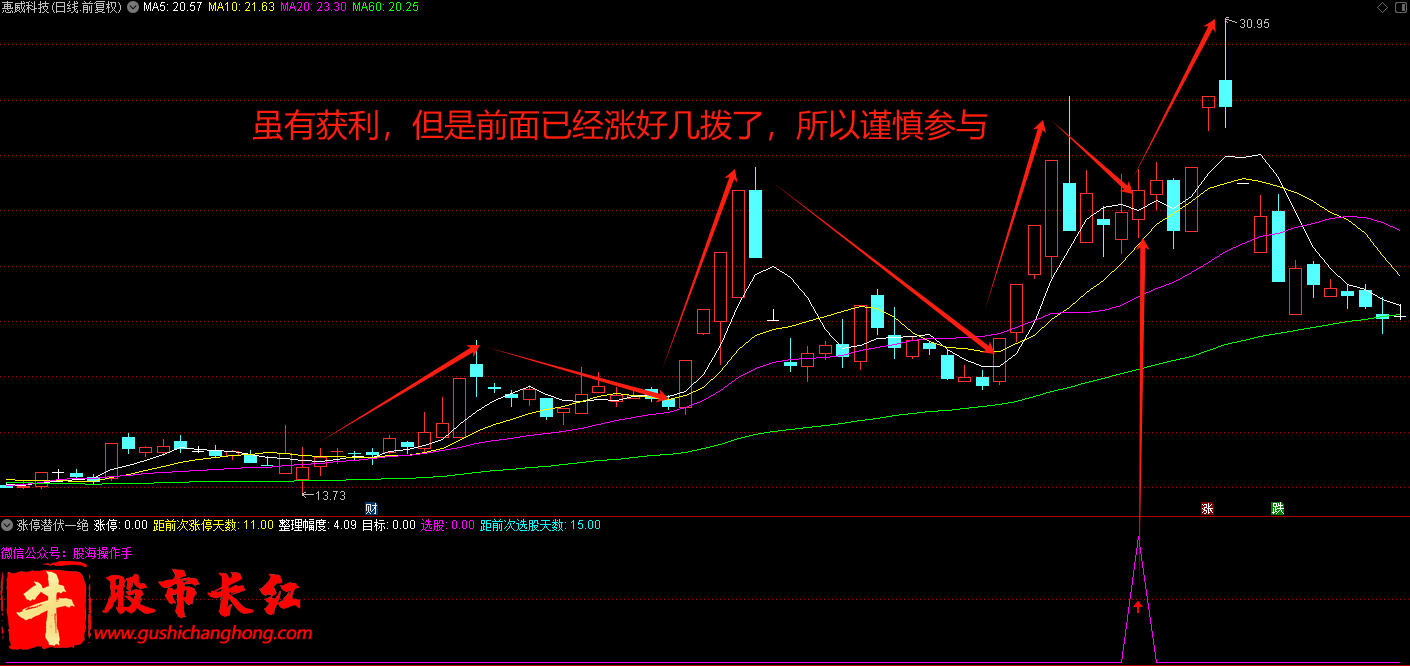Click the 目标: 0.00 value
This screenshot has height=666, width=1410.
[388, 525]
